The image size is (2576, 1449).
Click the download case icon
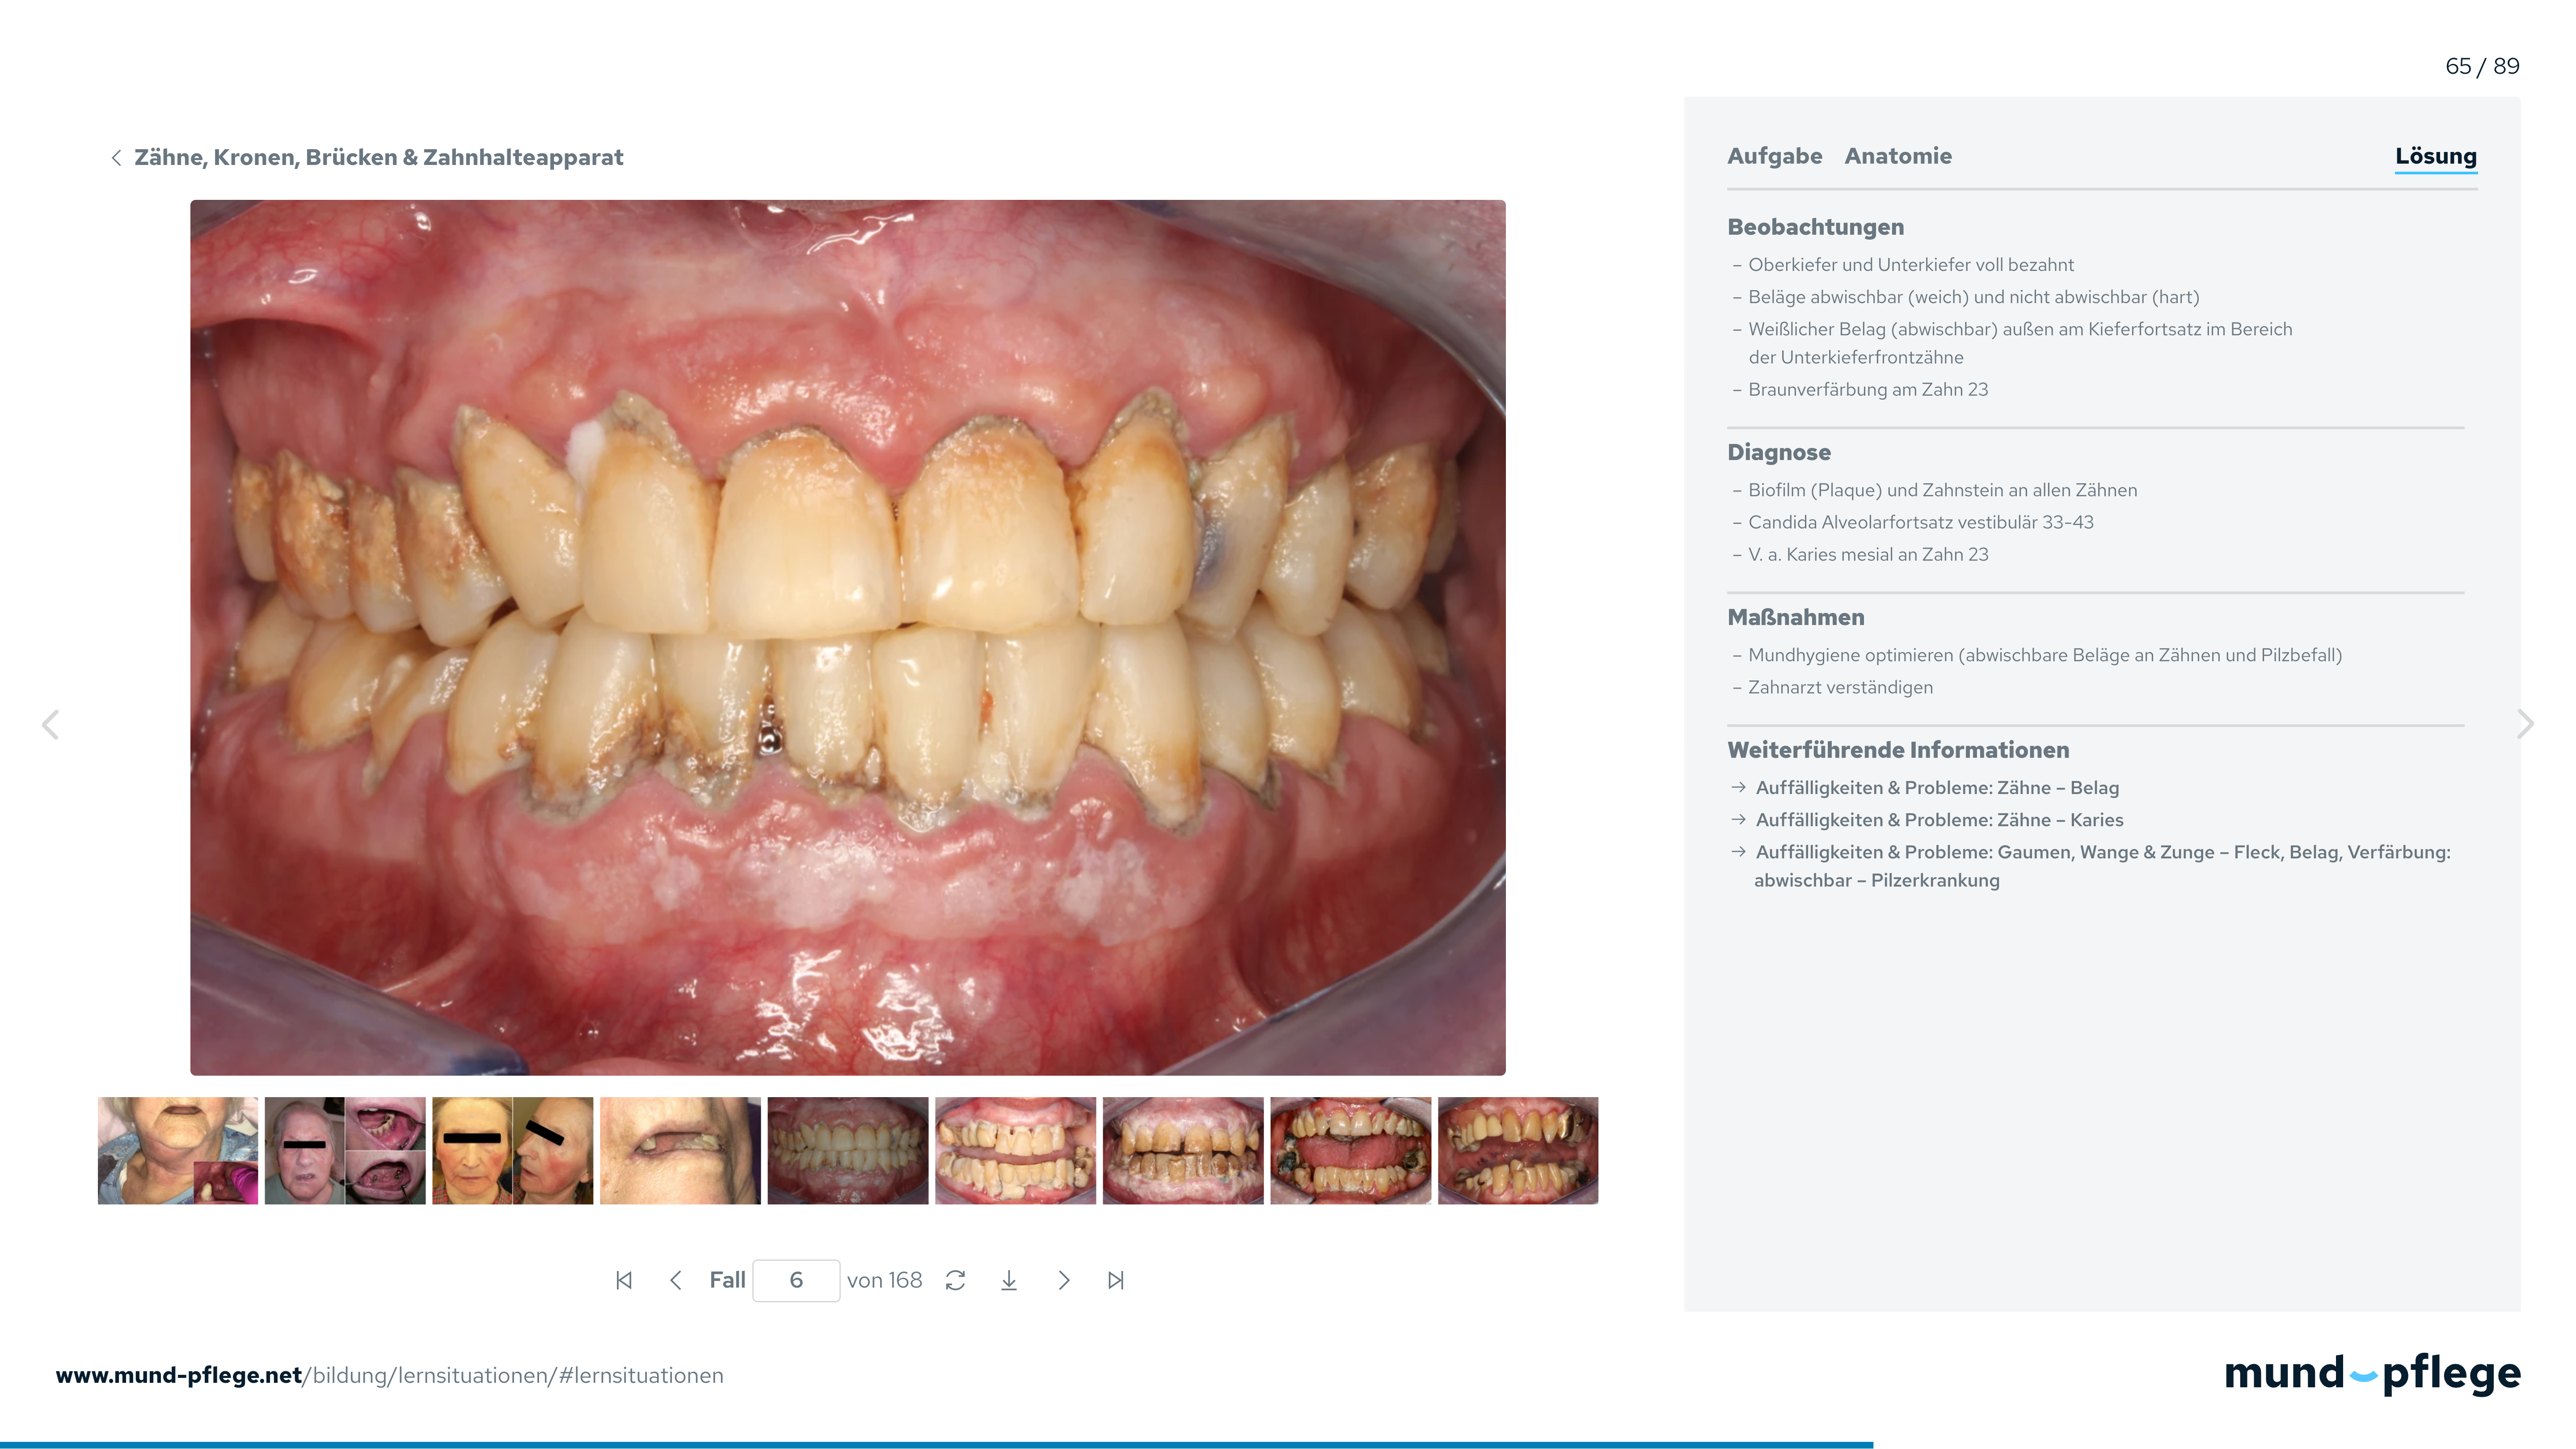[1009, 1280]
